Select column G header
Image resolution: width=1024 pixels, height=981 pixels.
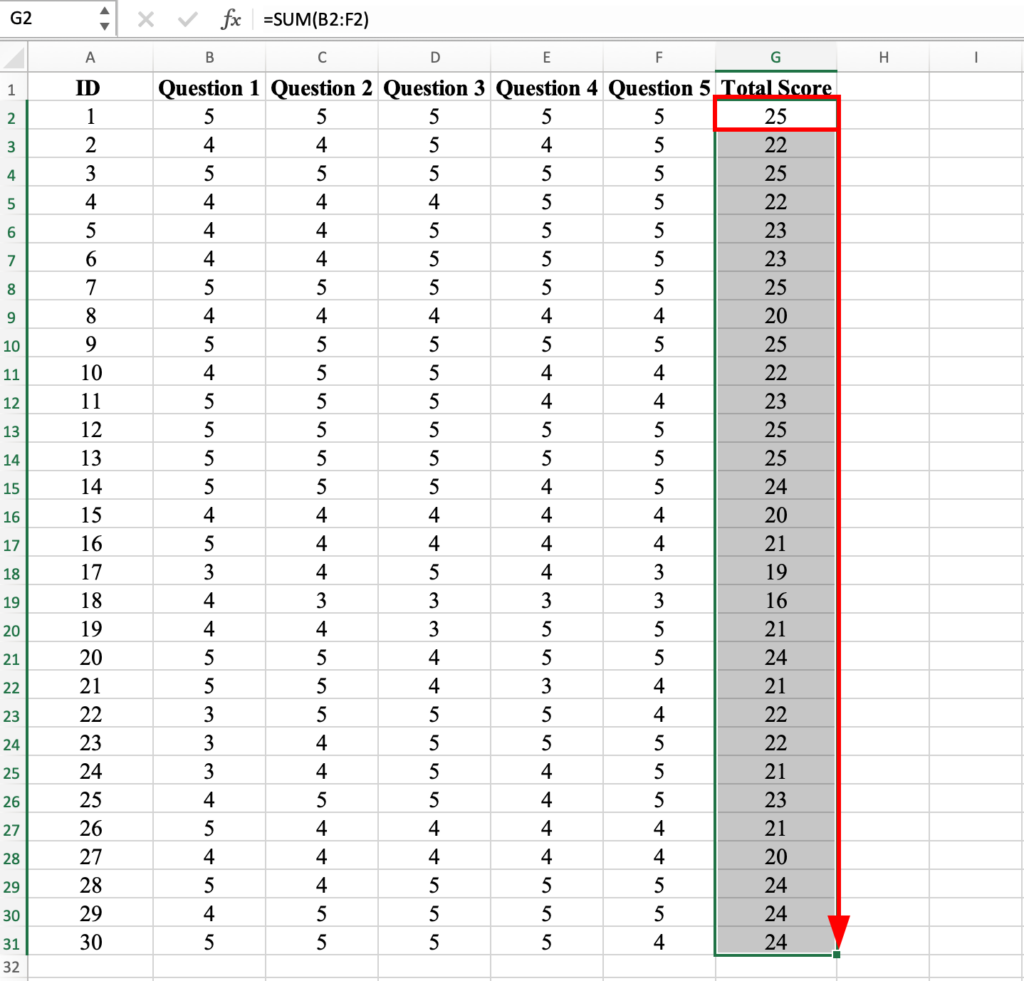(775, 57)
